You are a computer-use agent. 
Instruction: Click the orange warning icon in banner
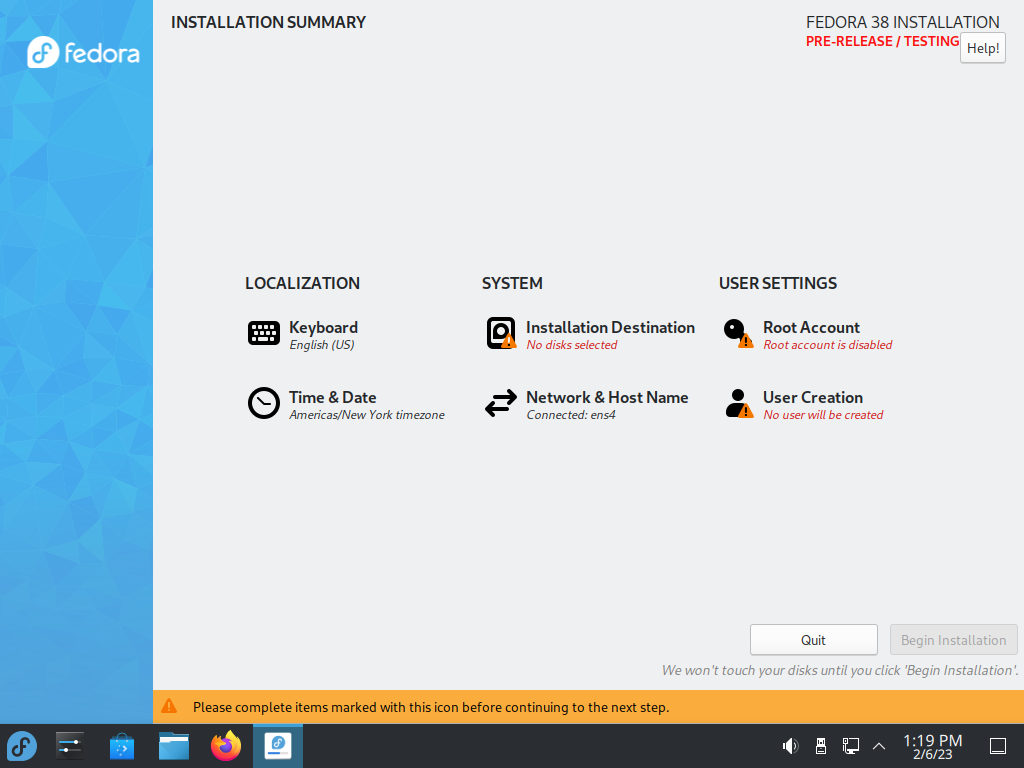(169, 706)
